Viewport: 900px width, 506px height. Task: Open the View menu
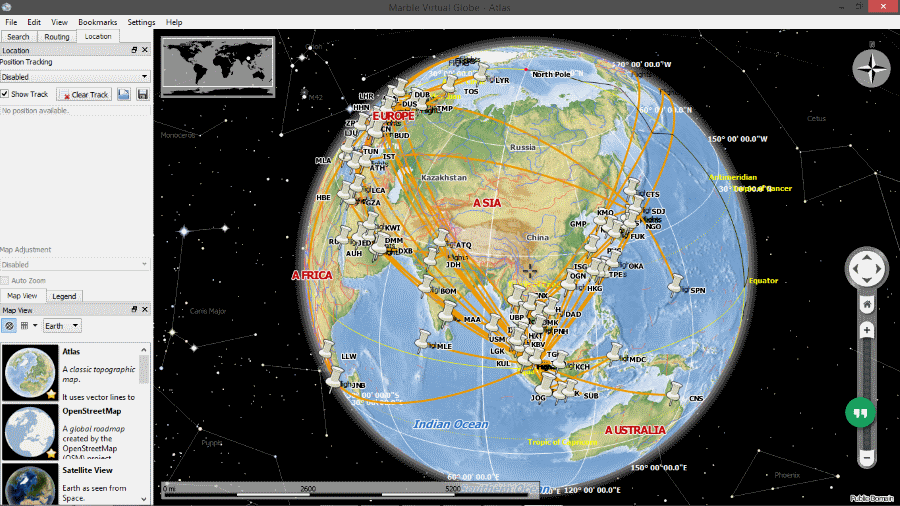59,22
